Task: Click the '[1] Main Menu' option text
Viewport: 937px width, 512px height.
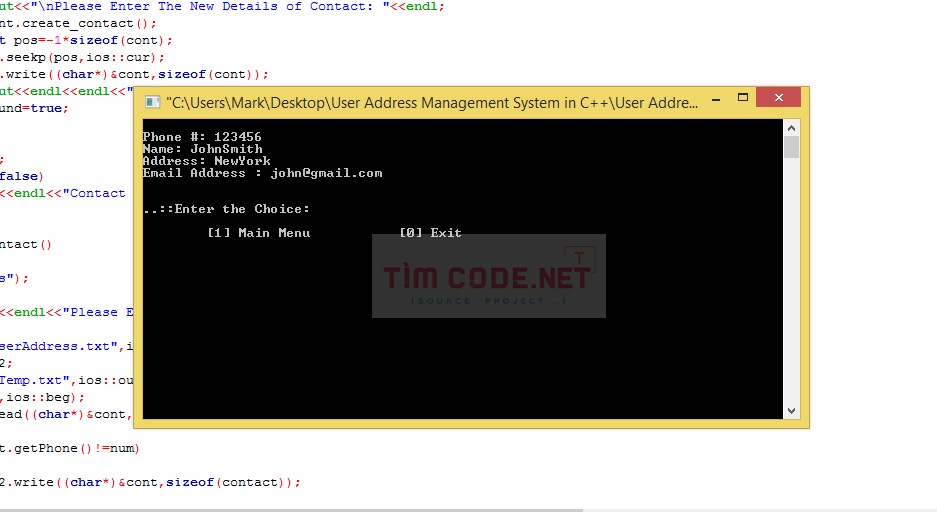Action: [x=259, y=233]
